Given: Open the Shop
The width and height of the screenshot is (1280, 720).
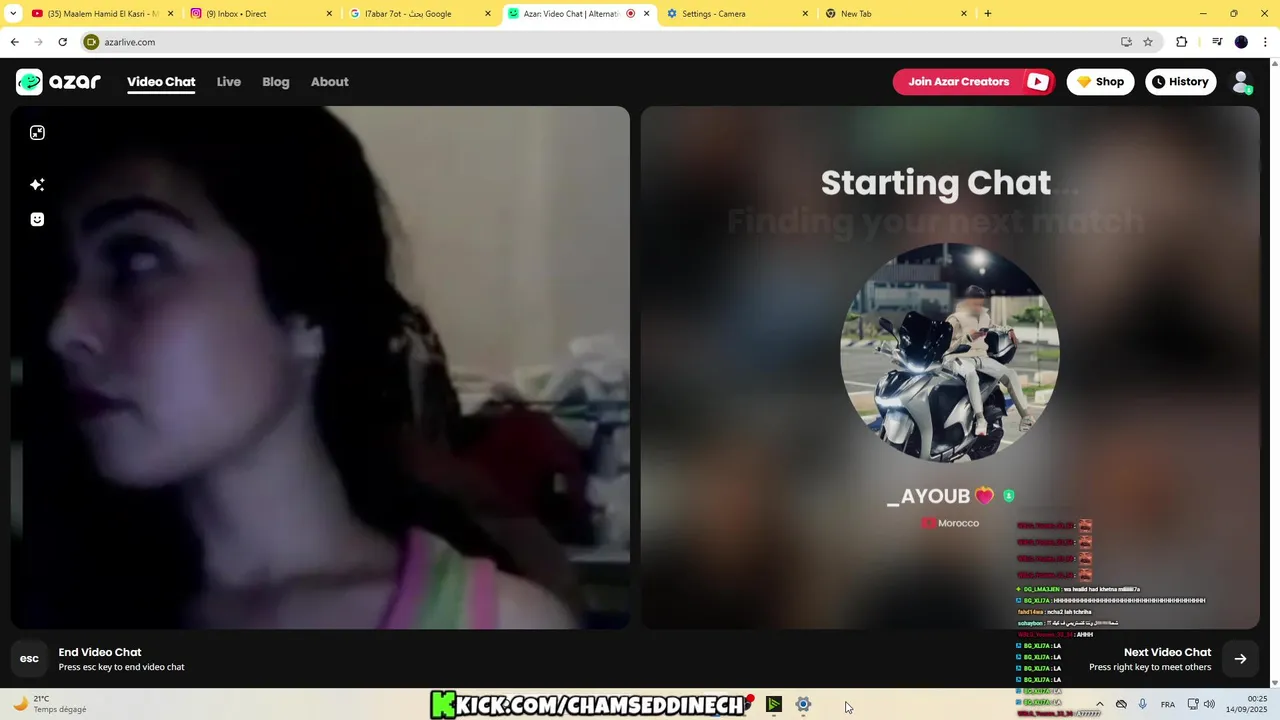Looking at the screenshot, I should click(x=1100, y=82).
